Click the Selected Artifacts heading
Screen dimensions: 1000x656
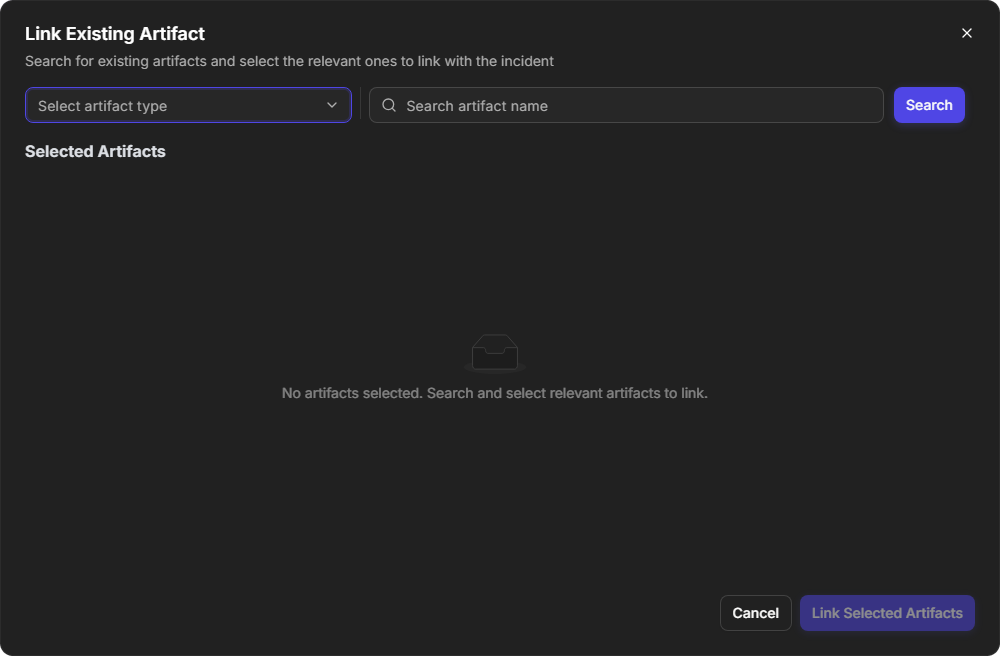(x=95, y=151)
